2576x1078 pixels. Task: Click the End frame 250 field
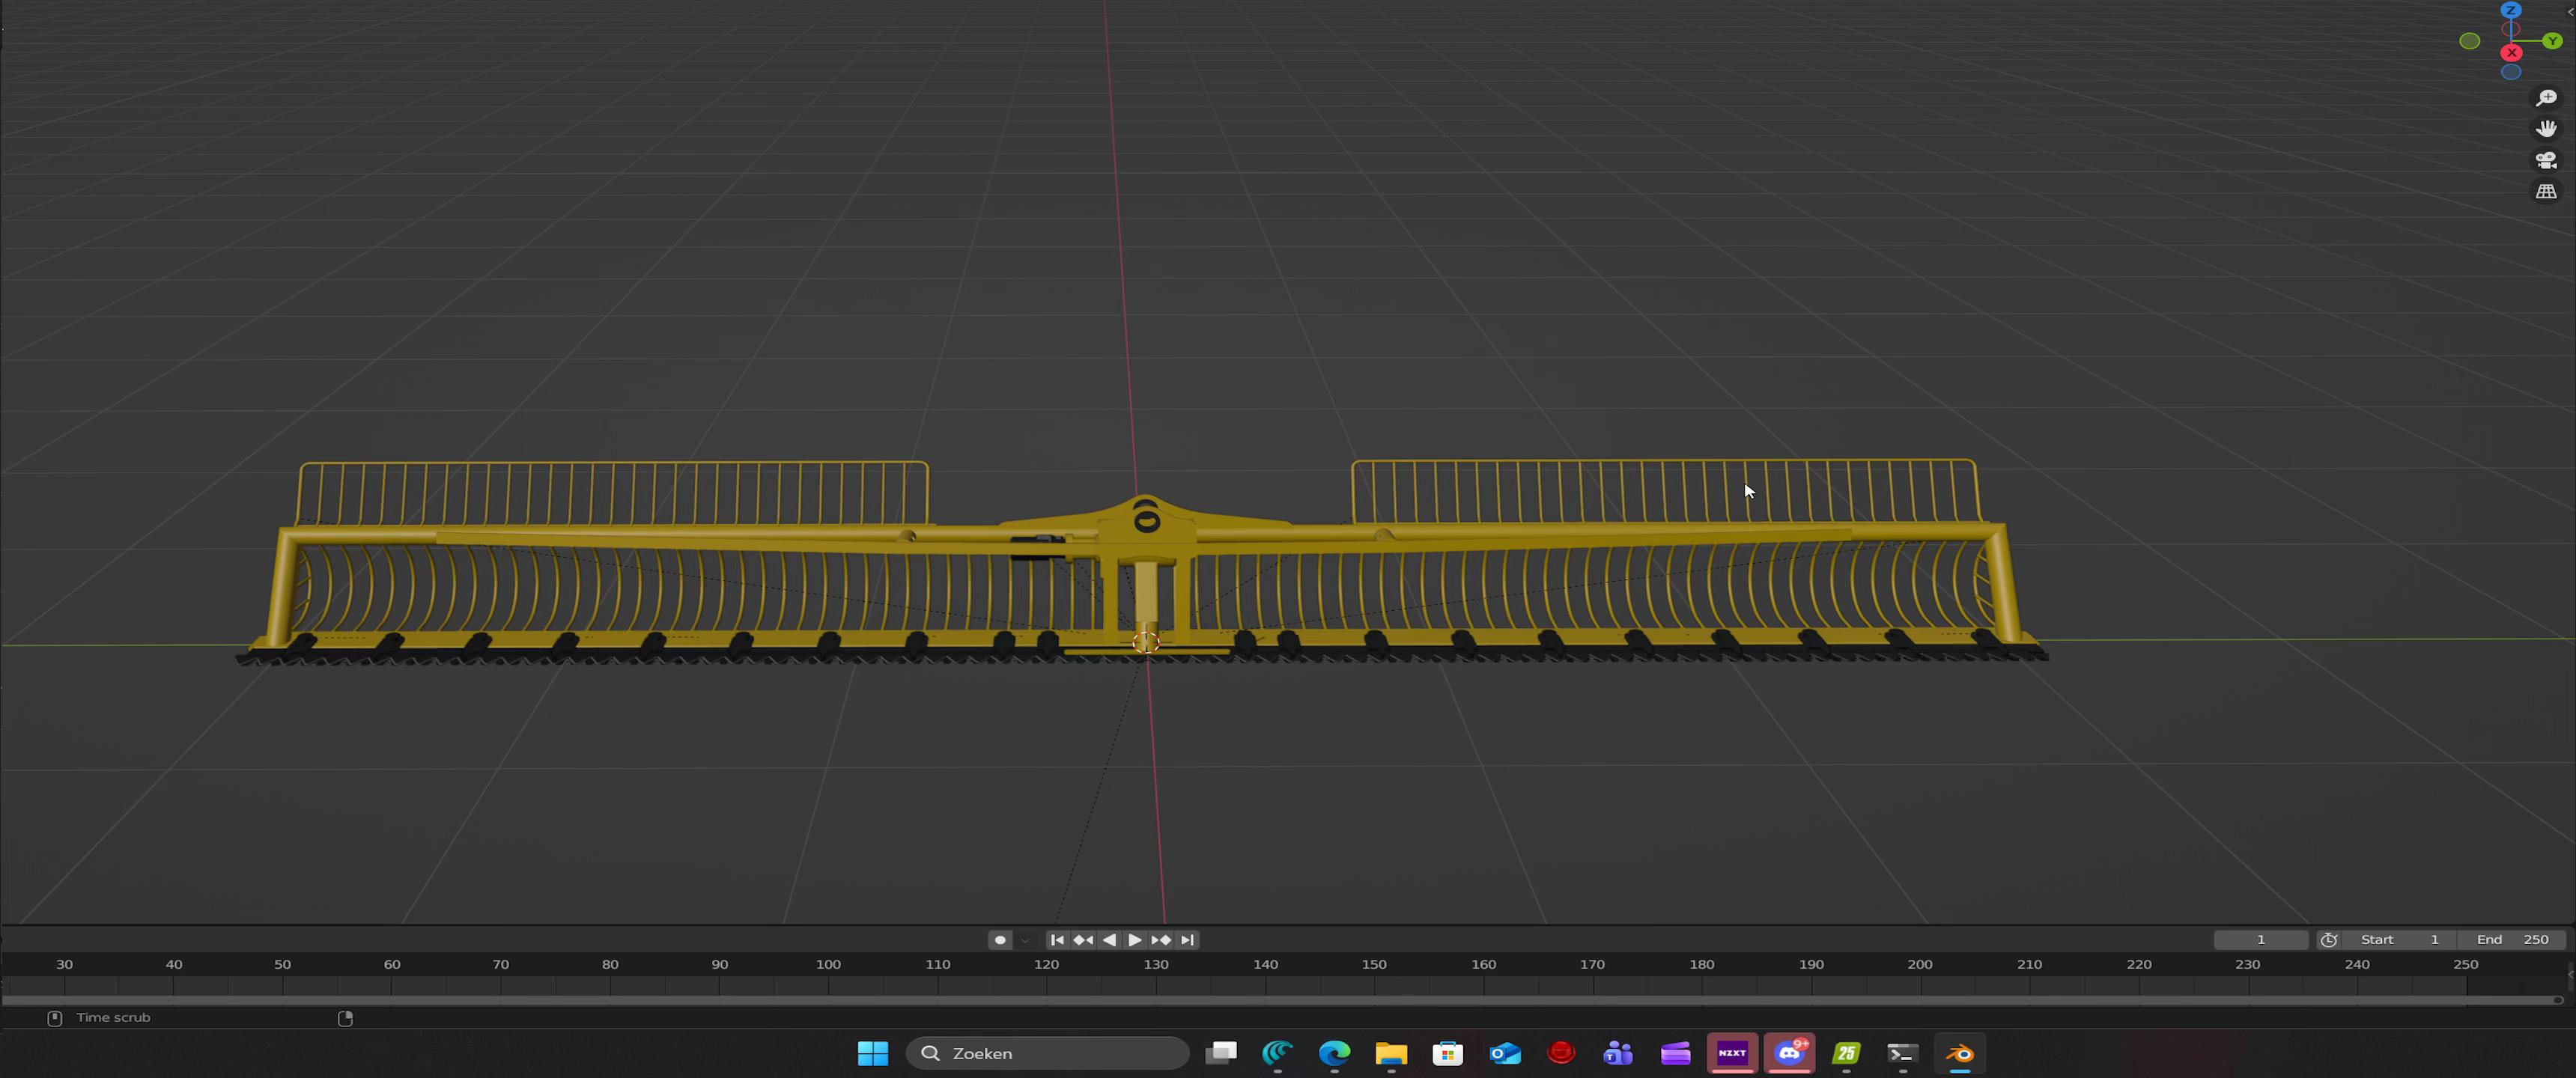2513,940
